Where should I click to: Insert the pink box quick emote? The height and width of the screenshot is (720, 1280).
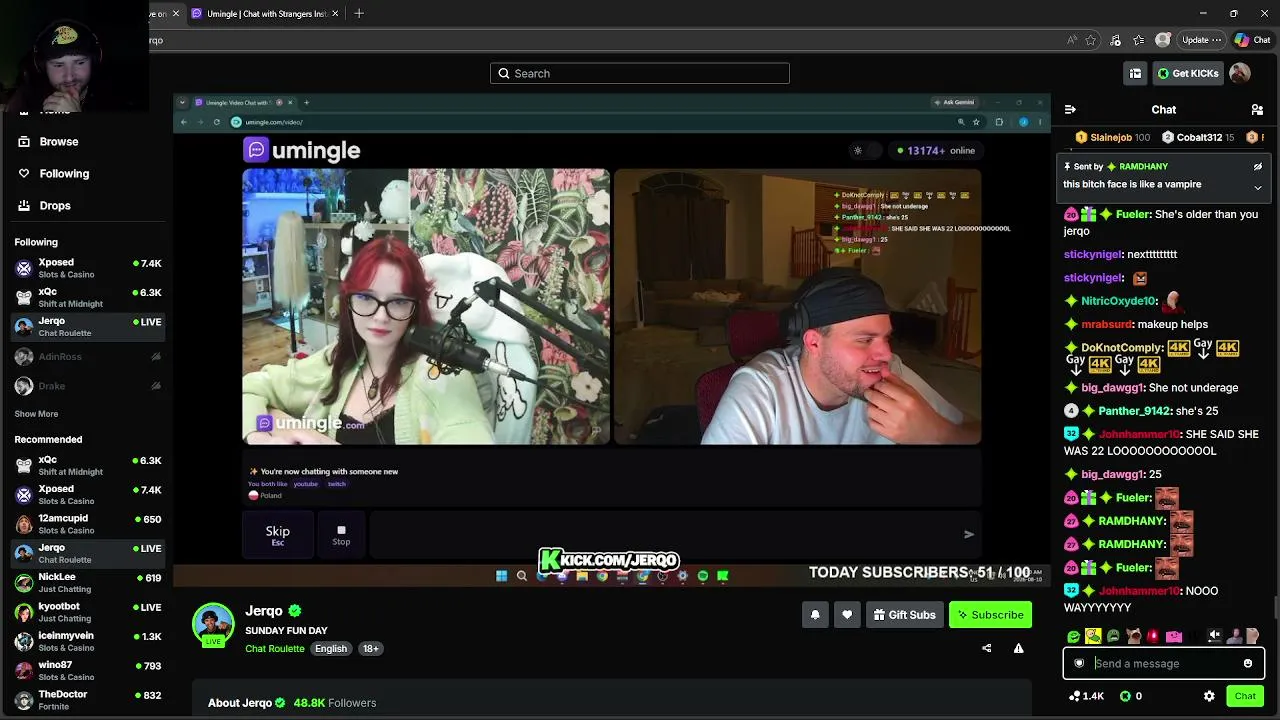[1173, 636]
